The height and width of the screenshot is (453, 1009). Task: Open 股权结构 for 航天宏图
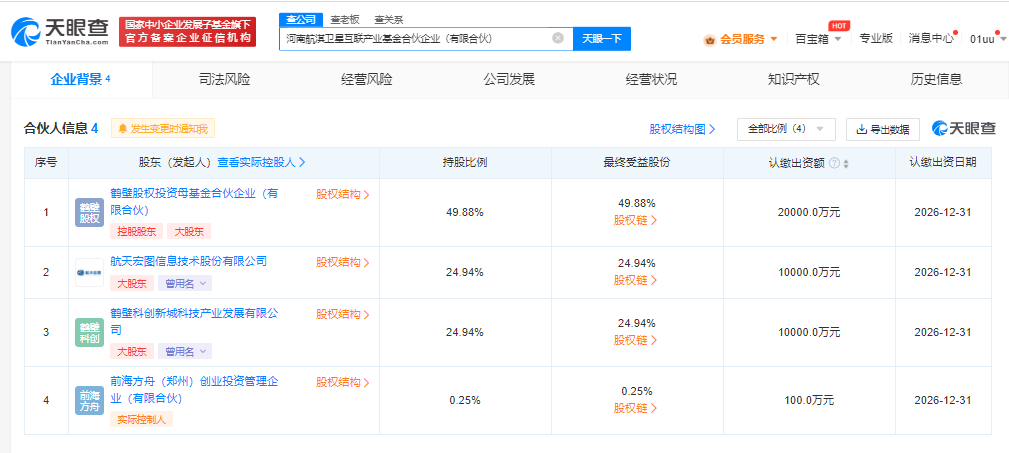tap(343, 263)
